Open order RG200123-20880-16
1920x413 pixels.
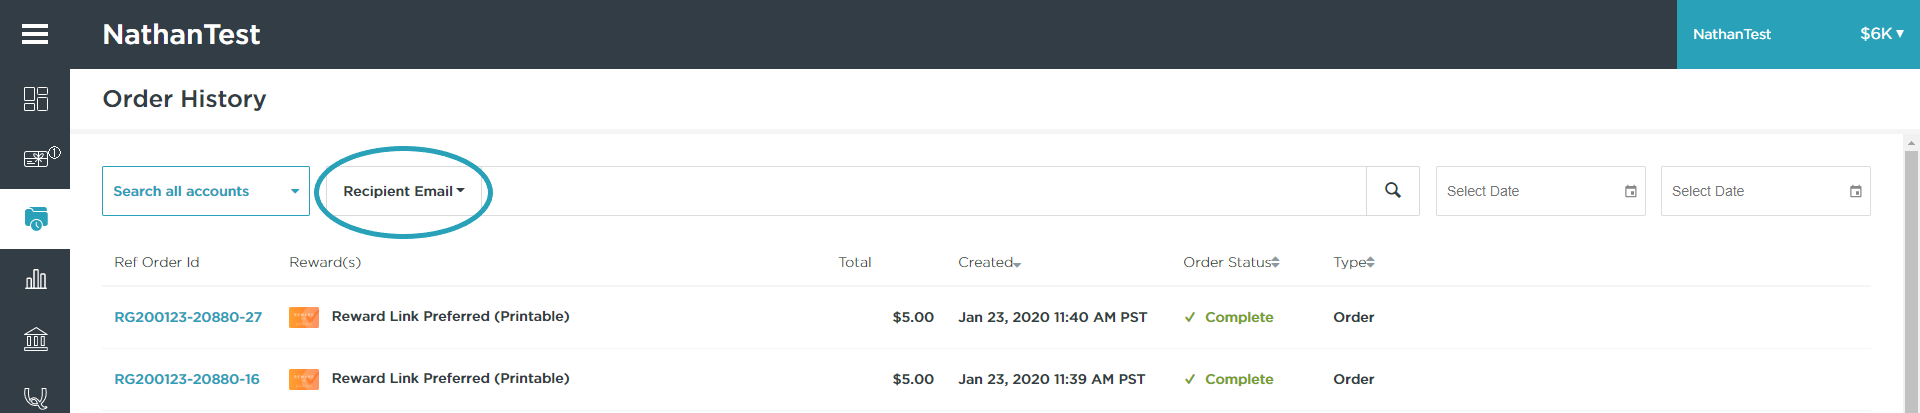(187, 379)
